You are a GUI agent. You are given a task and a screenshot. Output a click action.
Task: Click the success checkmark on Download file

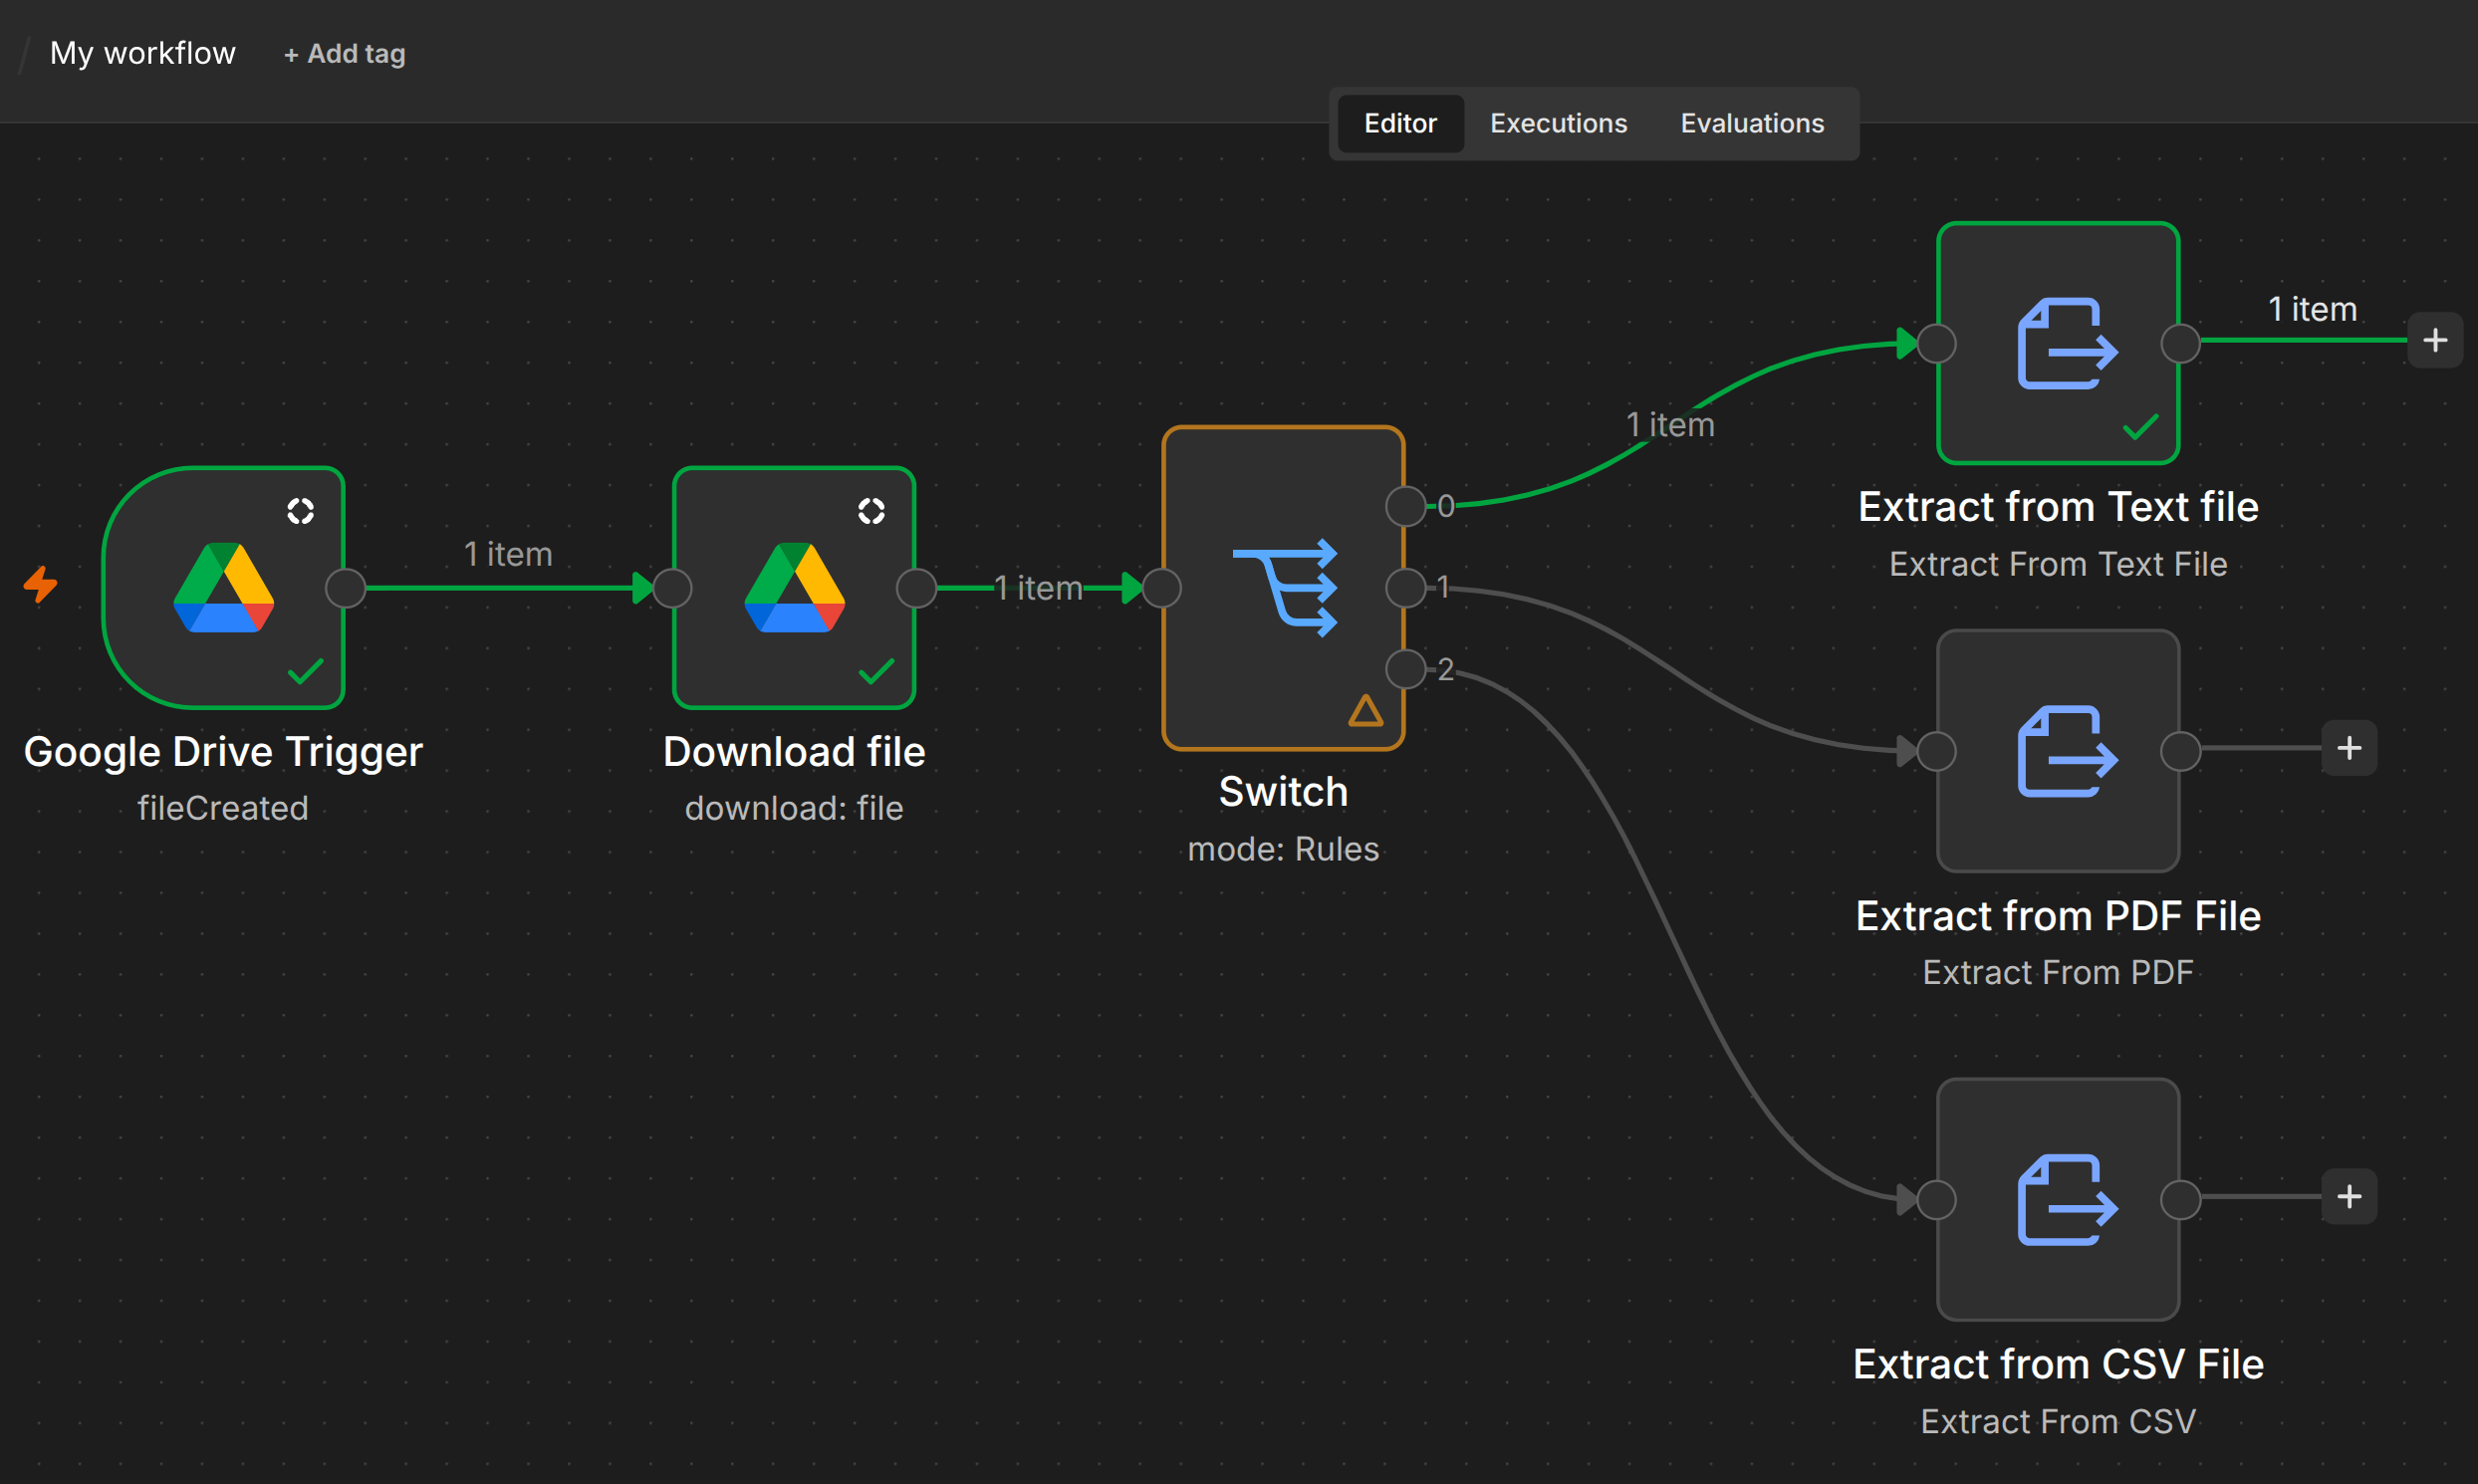click(876, 671)
